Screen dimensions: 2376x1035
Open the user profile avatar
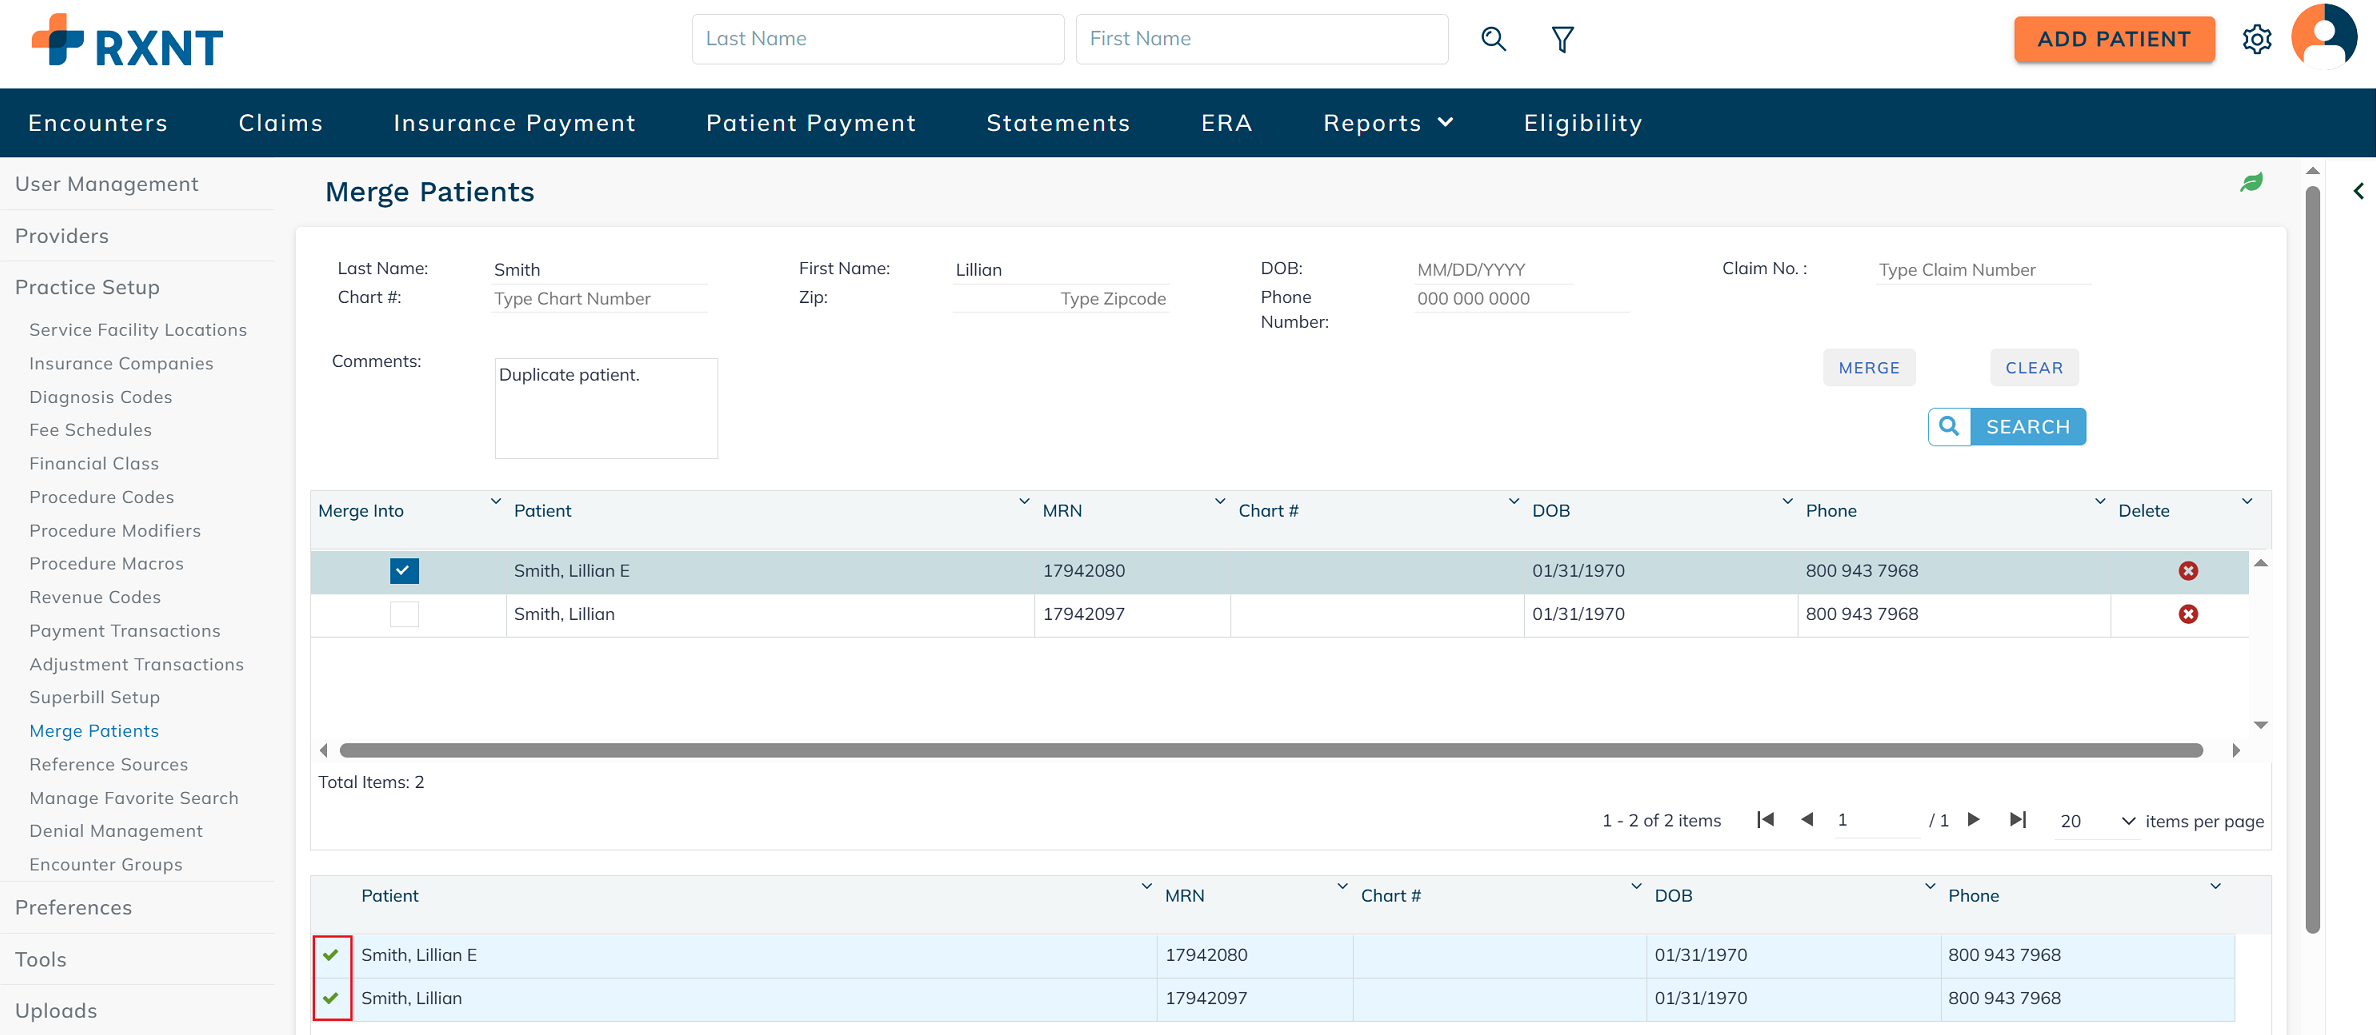point(2324,37)
